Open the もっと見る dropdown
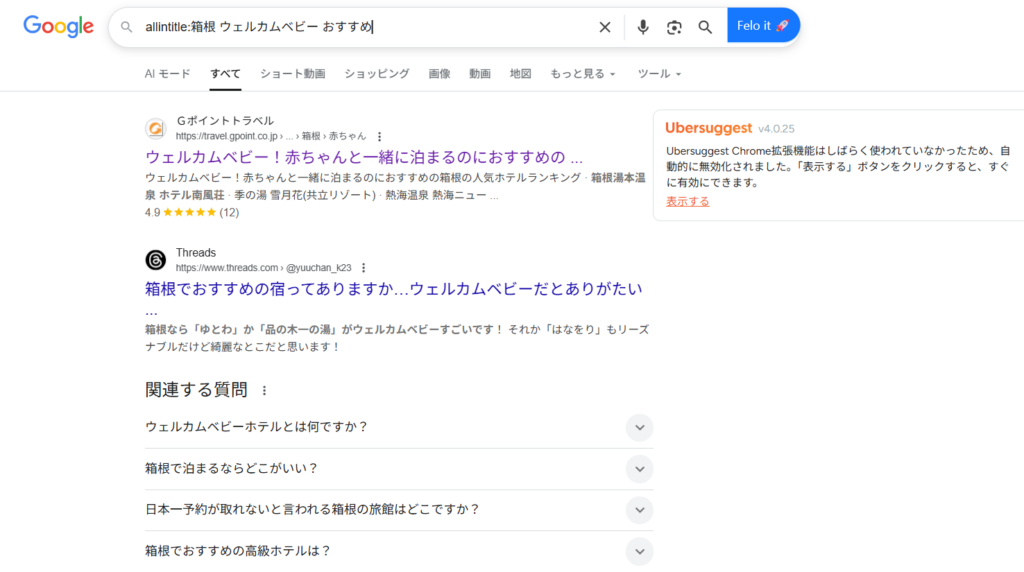 click(582, 74)
